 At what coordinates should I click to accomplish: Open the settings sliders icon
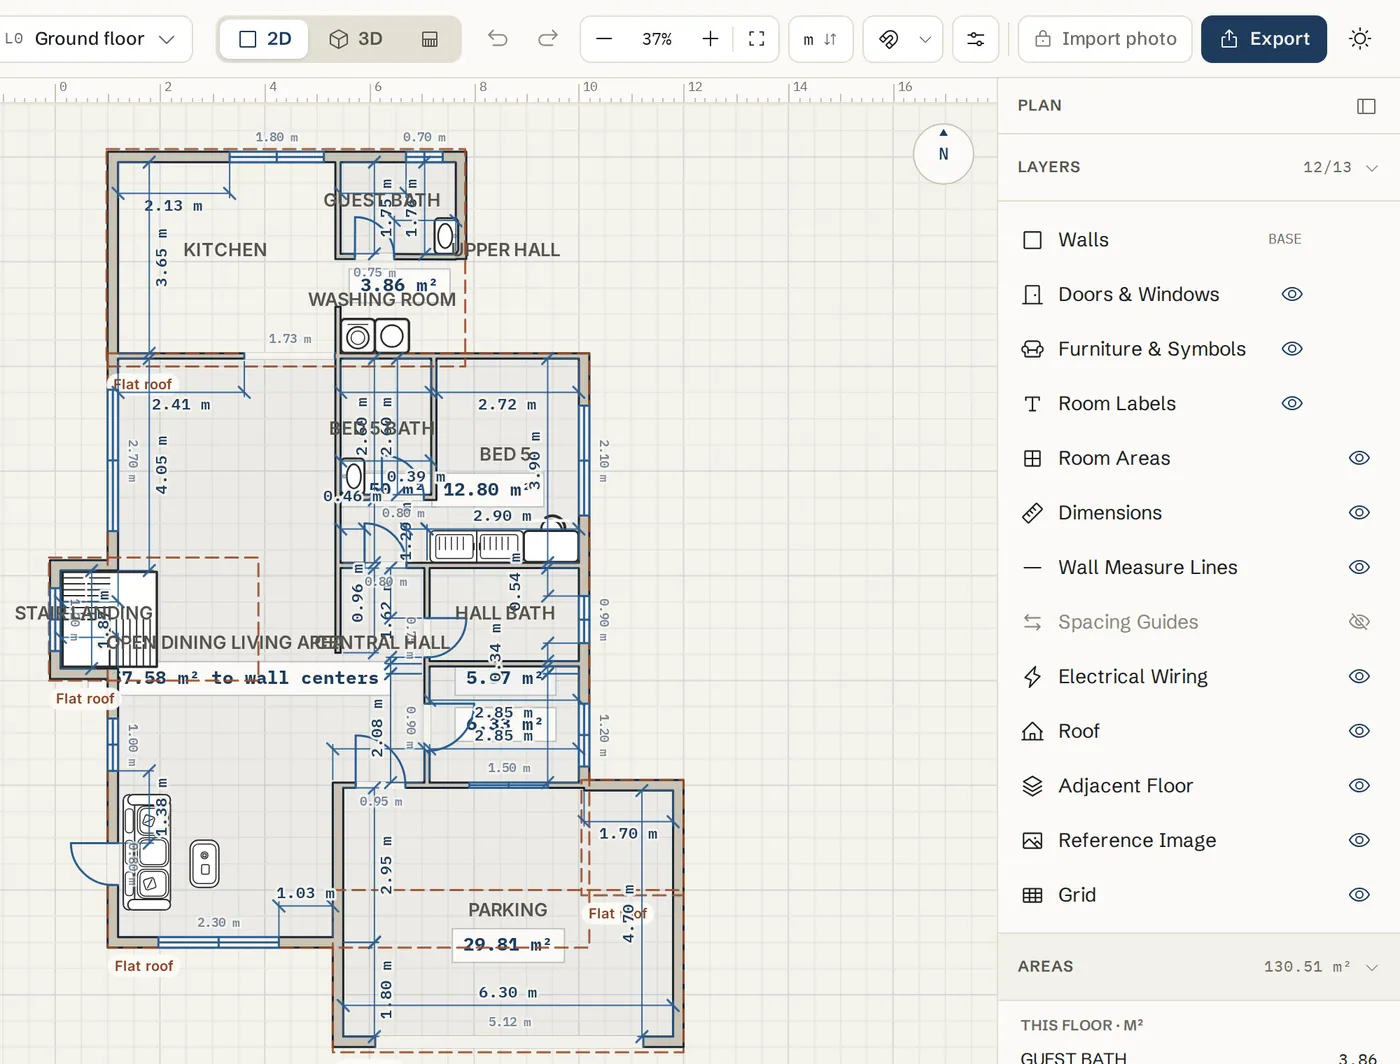pyautogui.click(x=976, y=39)
